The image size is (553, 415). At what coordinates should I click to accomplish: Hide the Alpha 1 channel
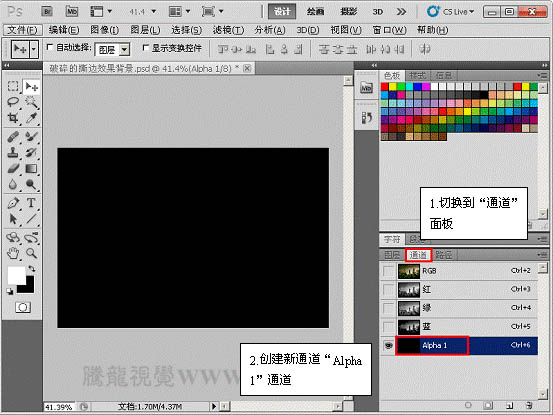[388, 345]
